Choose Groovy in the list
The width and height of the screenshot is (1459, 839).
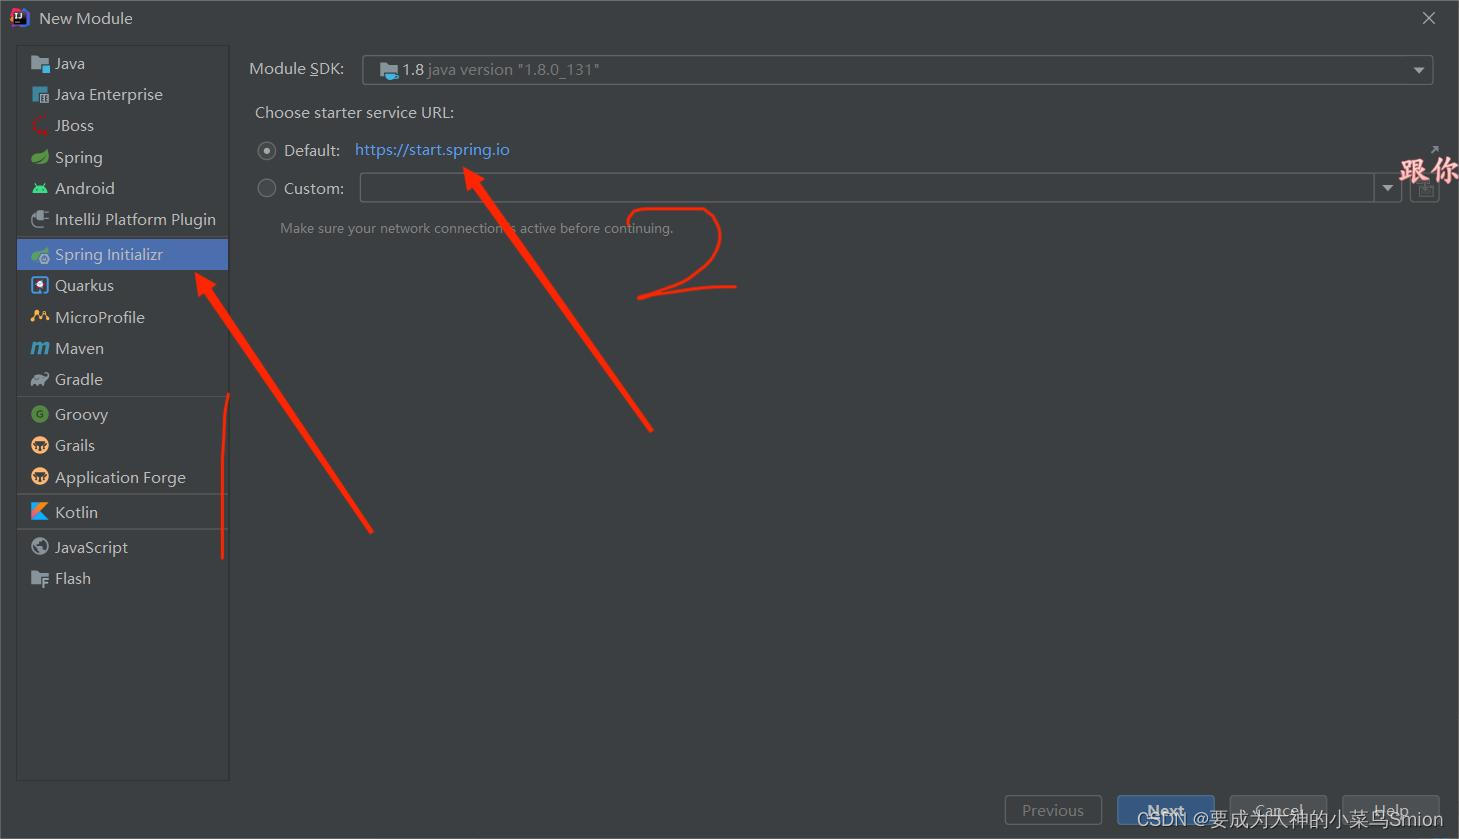click(123, 414)
